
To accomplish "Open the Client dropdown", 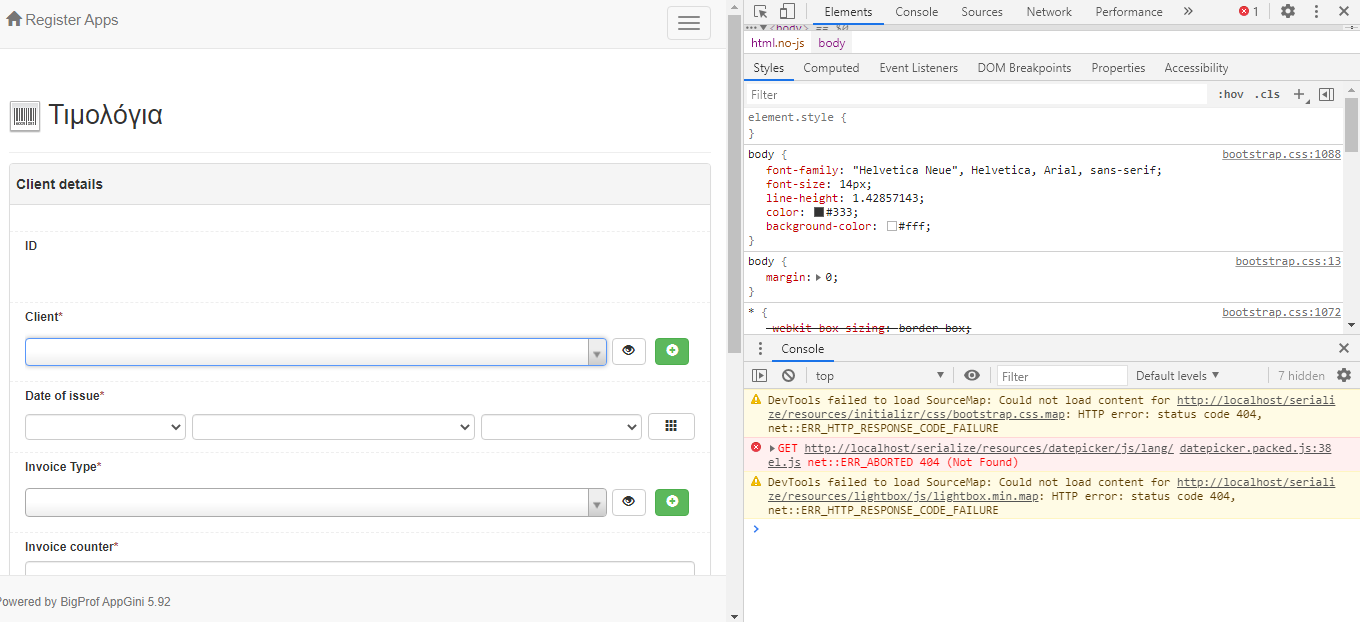I will [x=316, y=352].
